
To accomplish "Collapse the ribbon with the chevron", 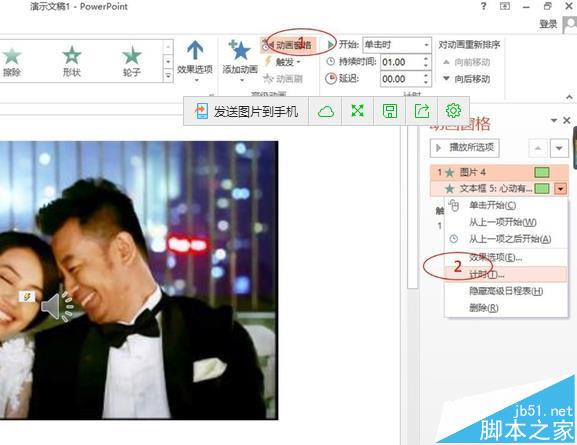I will [569, 97].
